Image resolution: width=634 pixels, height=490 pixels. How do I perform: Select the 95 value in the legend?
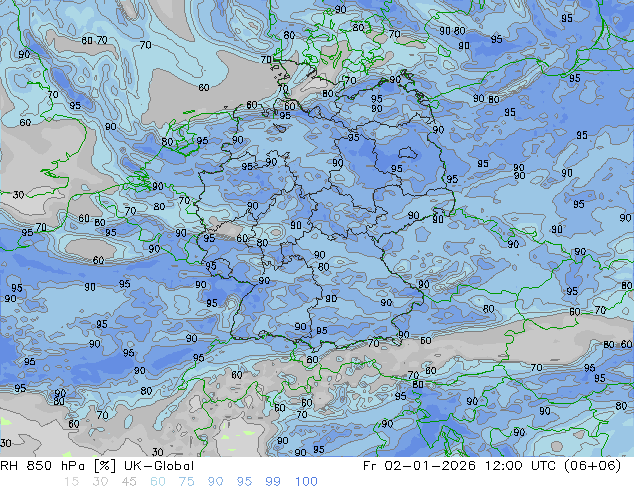tap(244, 482)
